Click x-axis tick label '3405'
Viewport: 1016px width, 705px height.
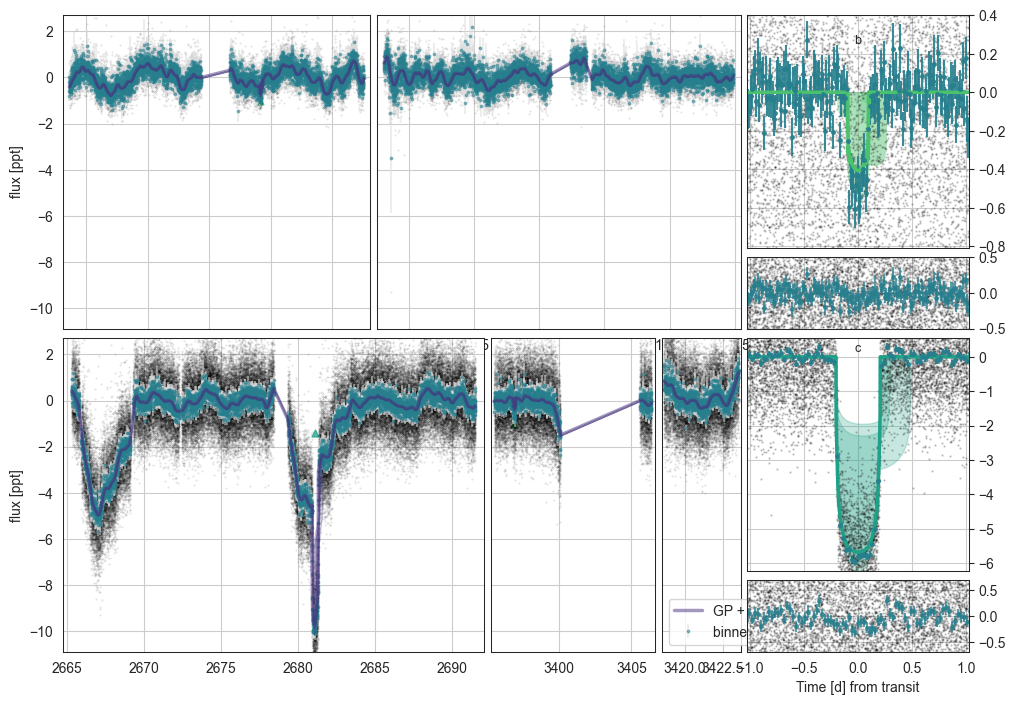[632, 667]
